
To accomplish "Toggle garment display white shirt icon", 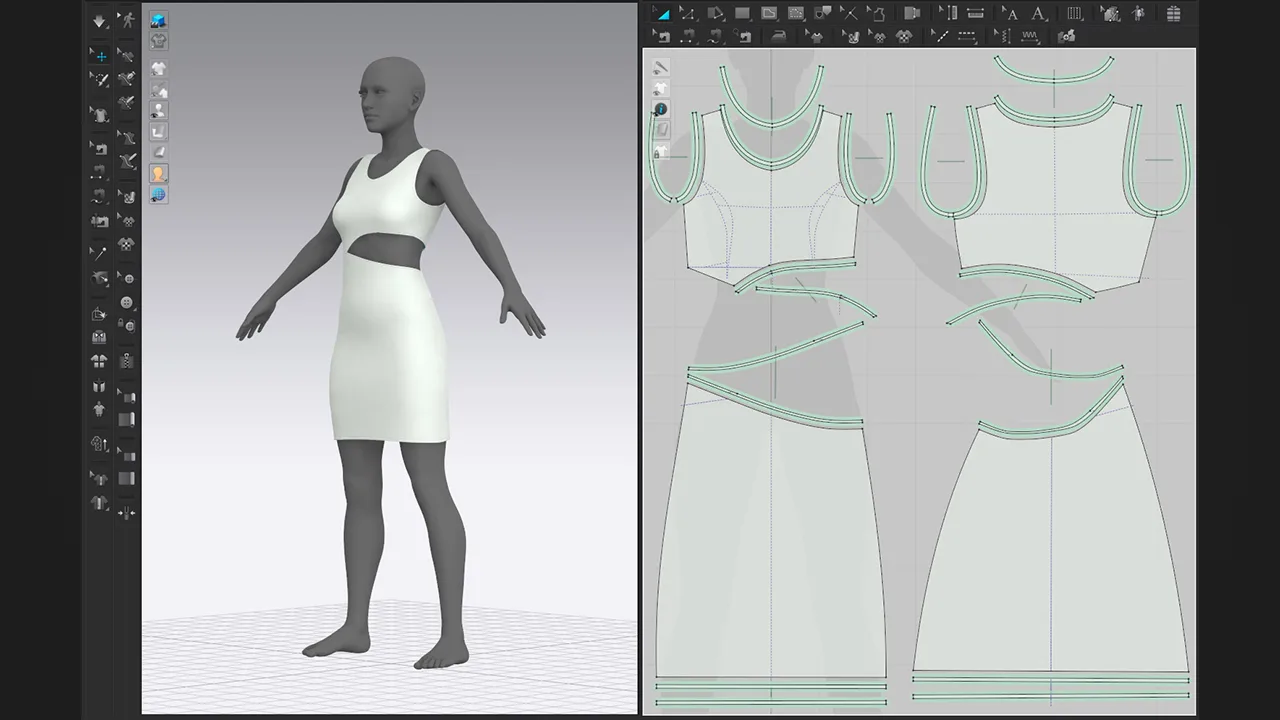I will [158, 68].
